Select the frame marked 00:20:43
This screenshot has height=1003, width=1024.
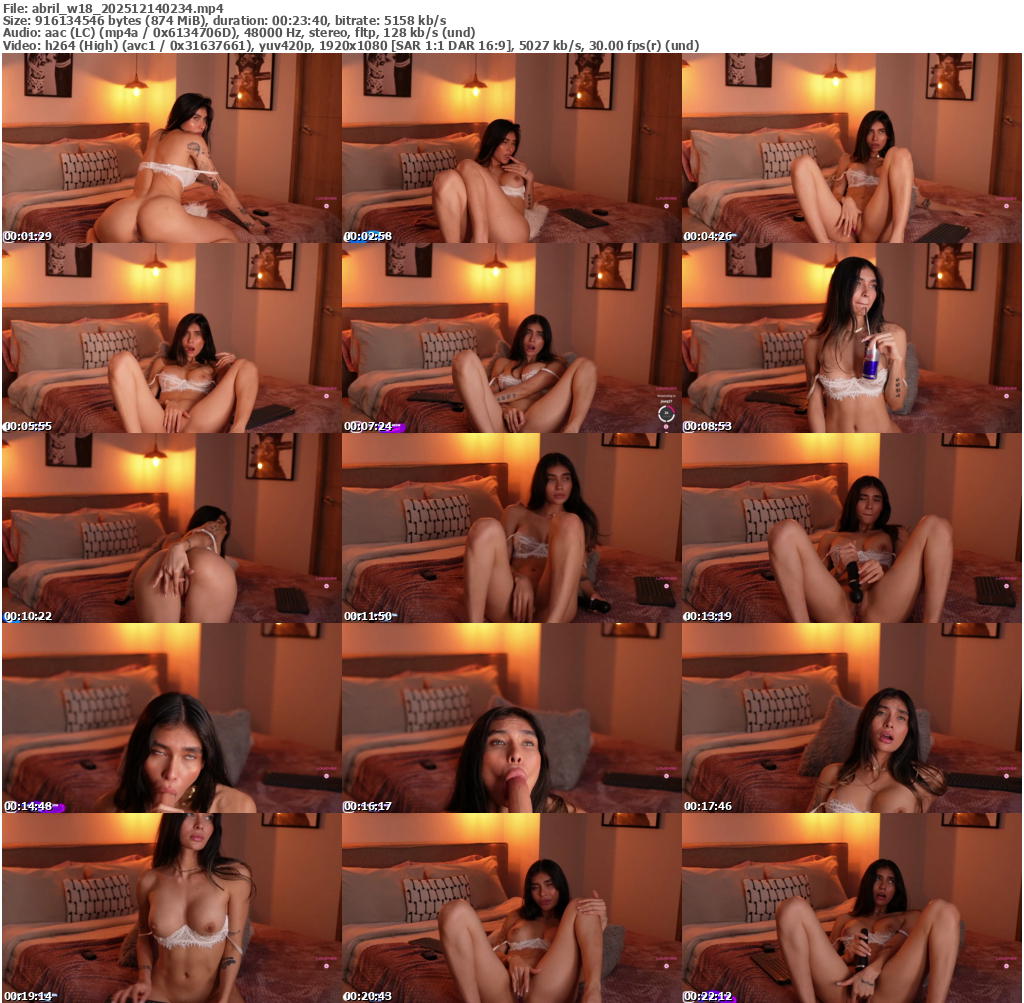[511, 908]
